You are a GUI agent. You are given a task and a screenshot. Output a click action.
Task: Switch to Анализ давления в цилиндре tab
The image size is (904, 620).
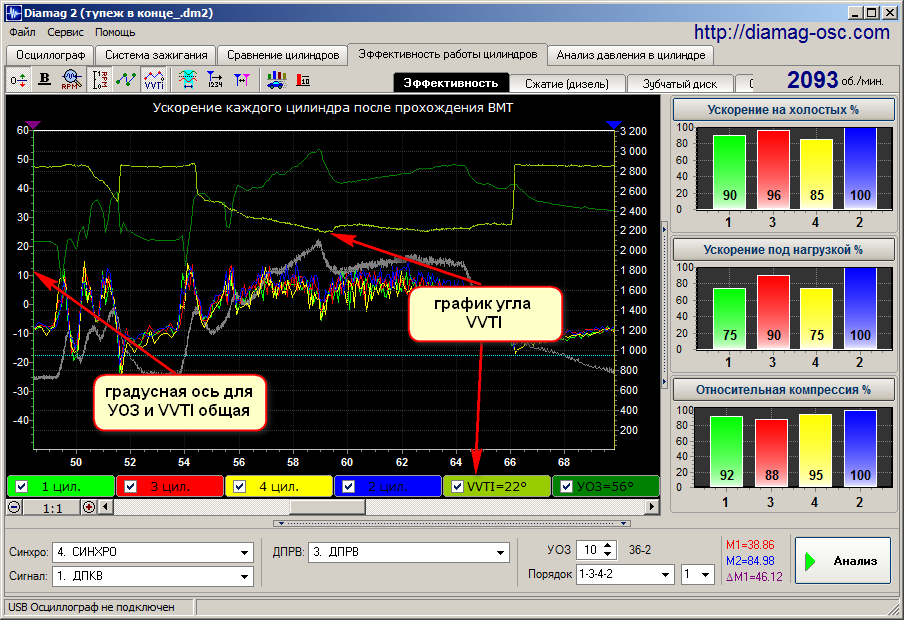click(631, 55)
